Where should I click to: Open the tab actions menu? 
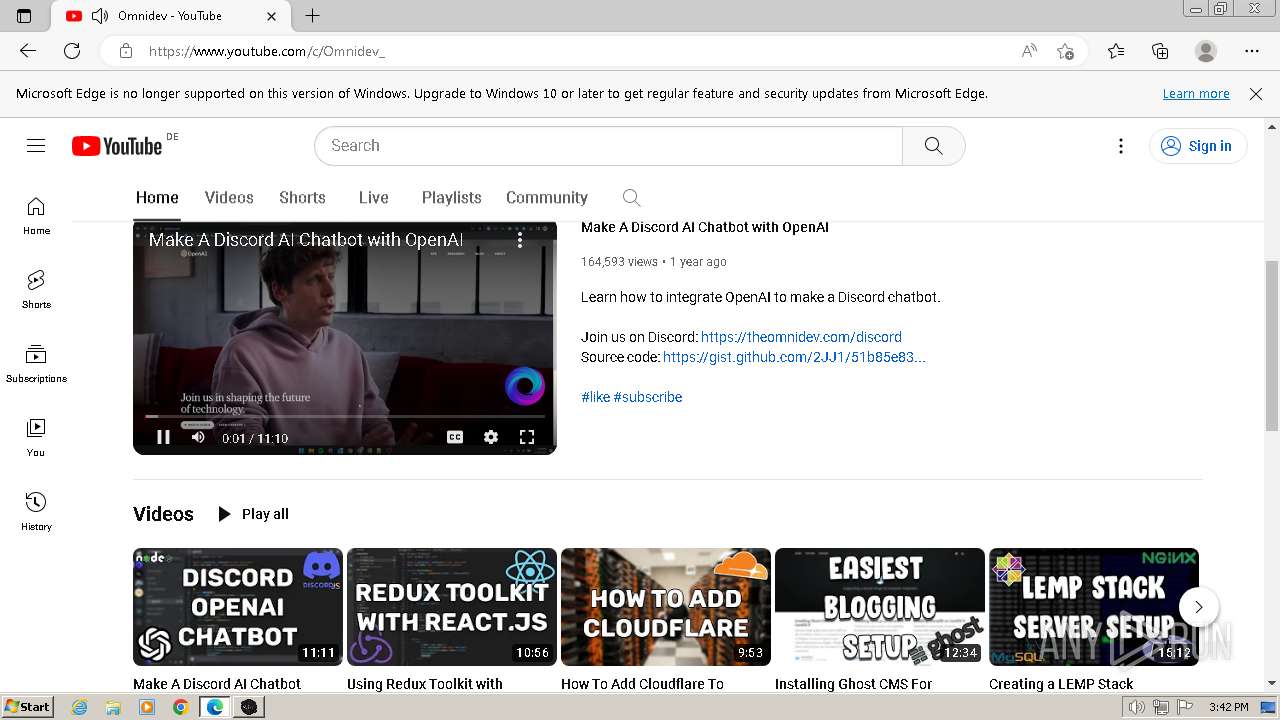(x=24, y=16)
